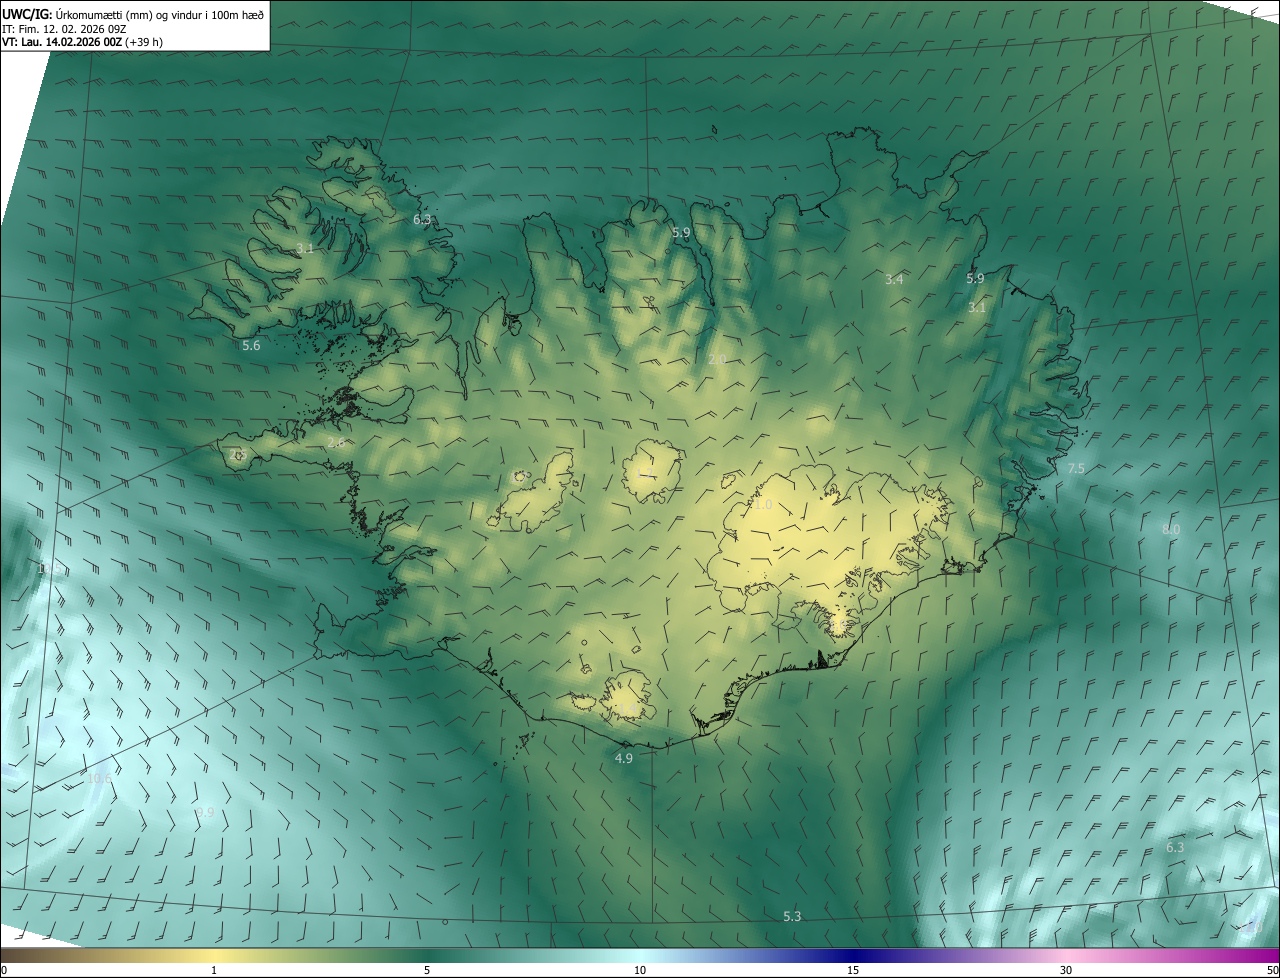Click the 0 tick on the color scale
This screenshot has width=1280, height=978.
coord(4,970)
